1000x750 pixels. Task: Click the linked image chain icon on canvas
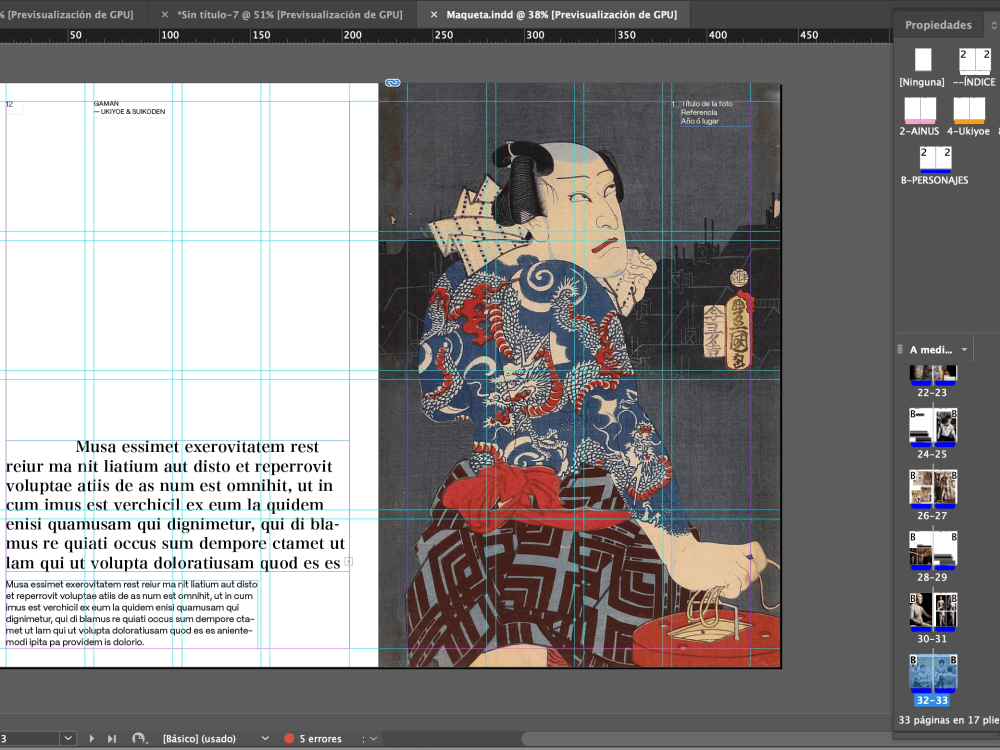pyautogui.click(x=392, y=83)
